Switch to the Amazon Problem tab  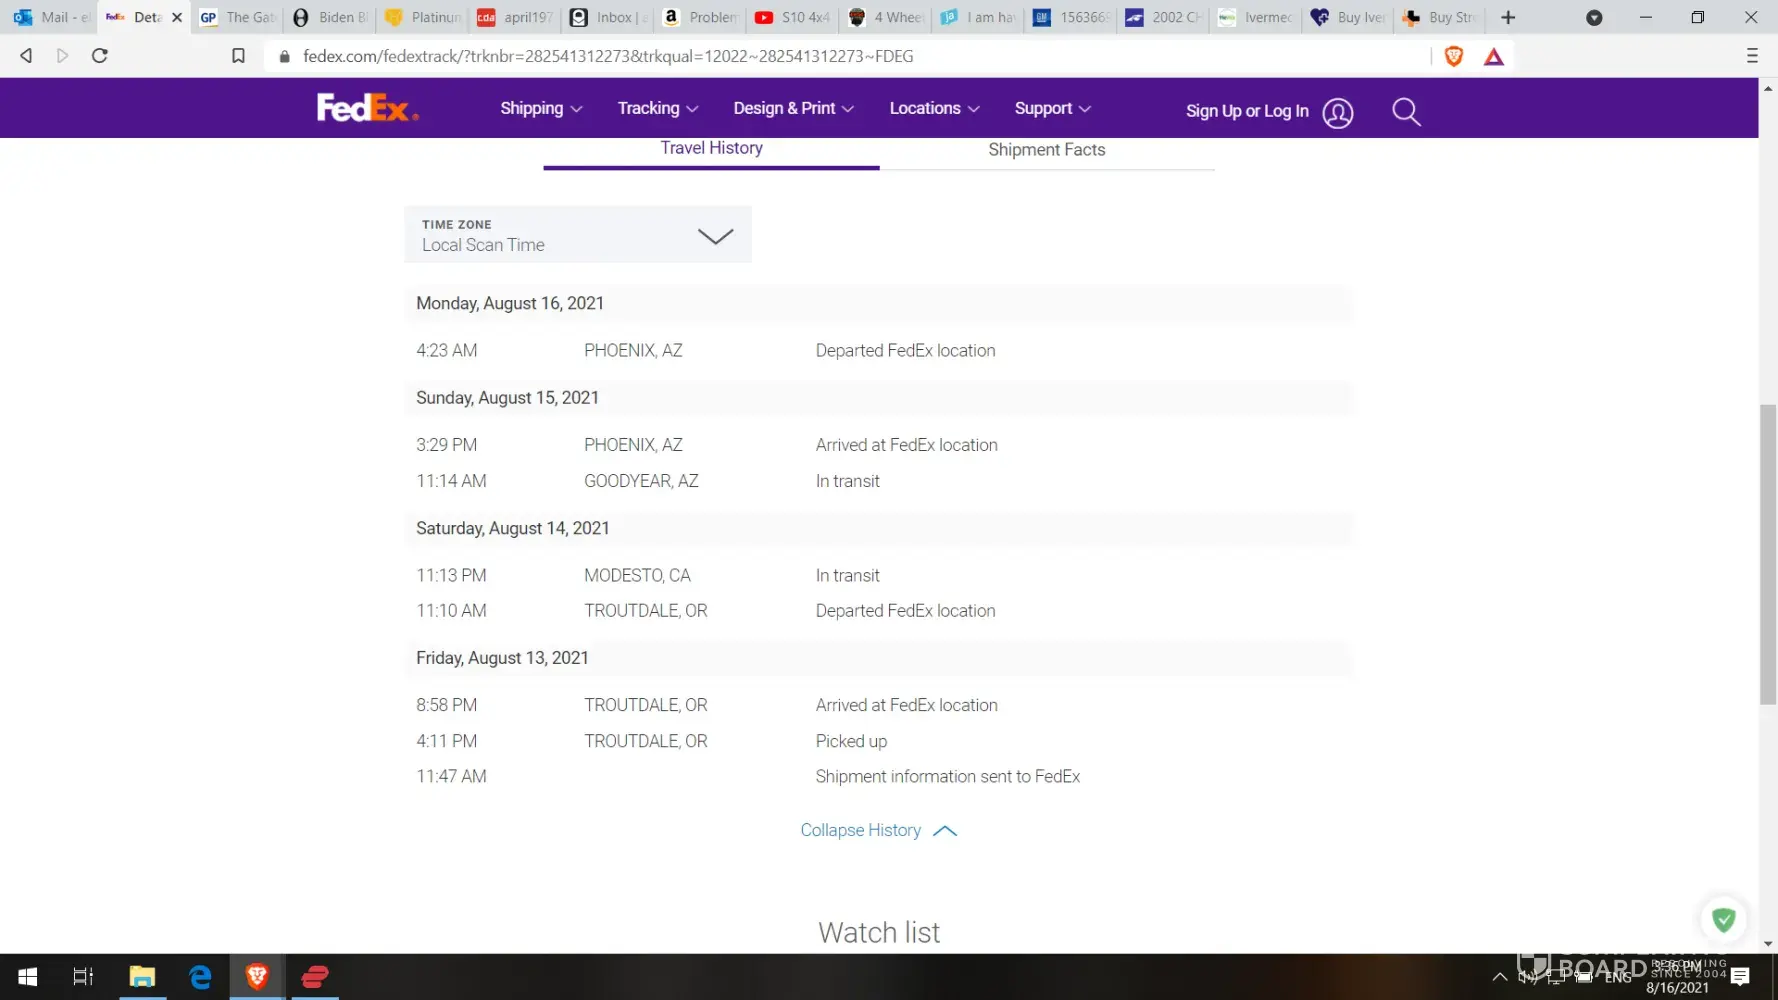tap(699, 17)
